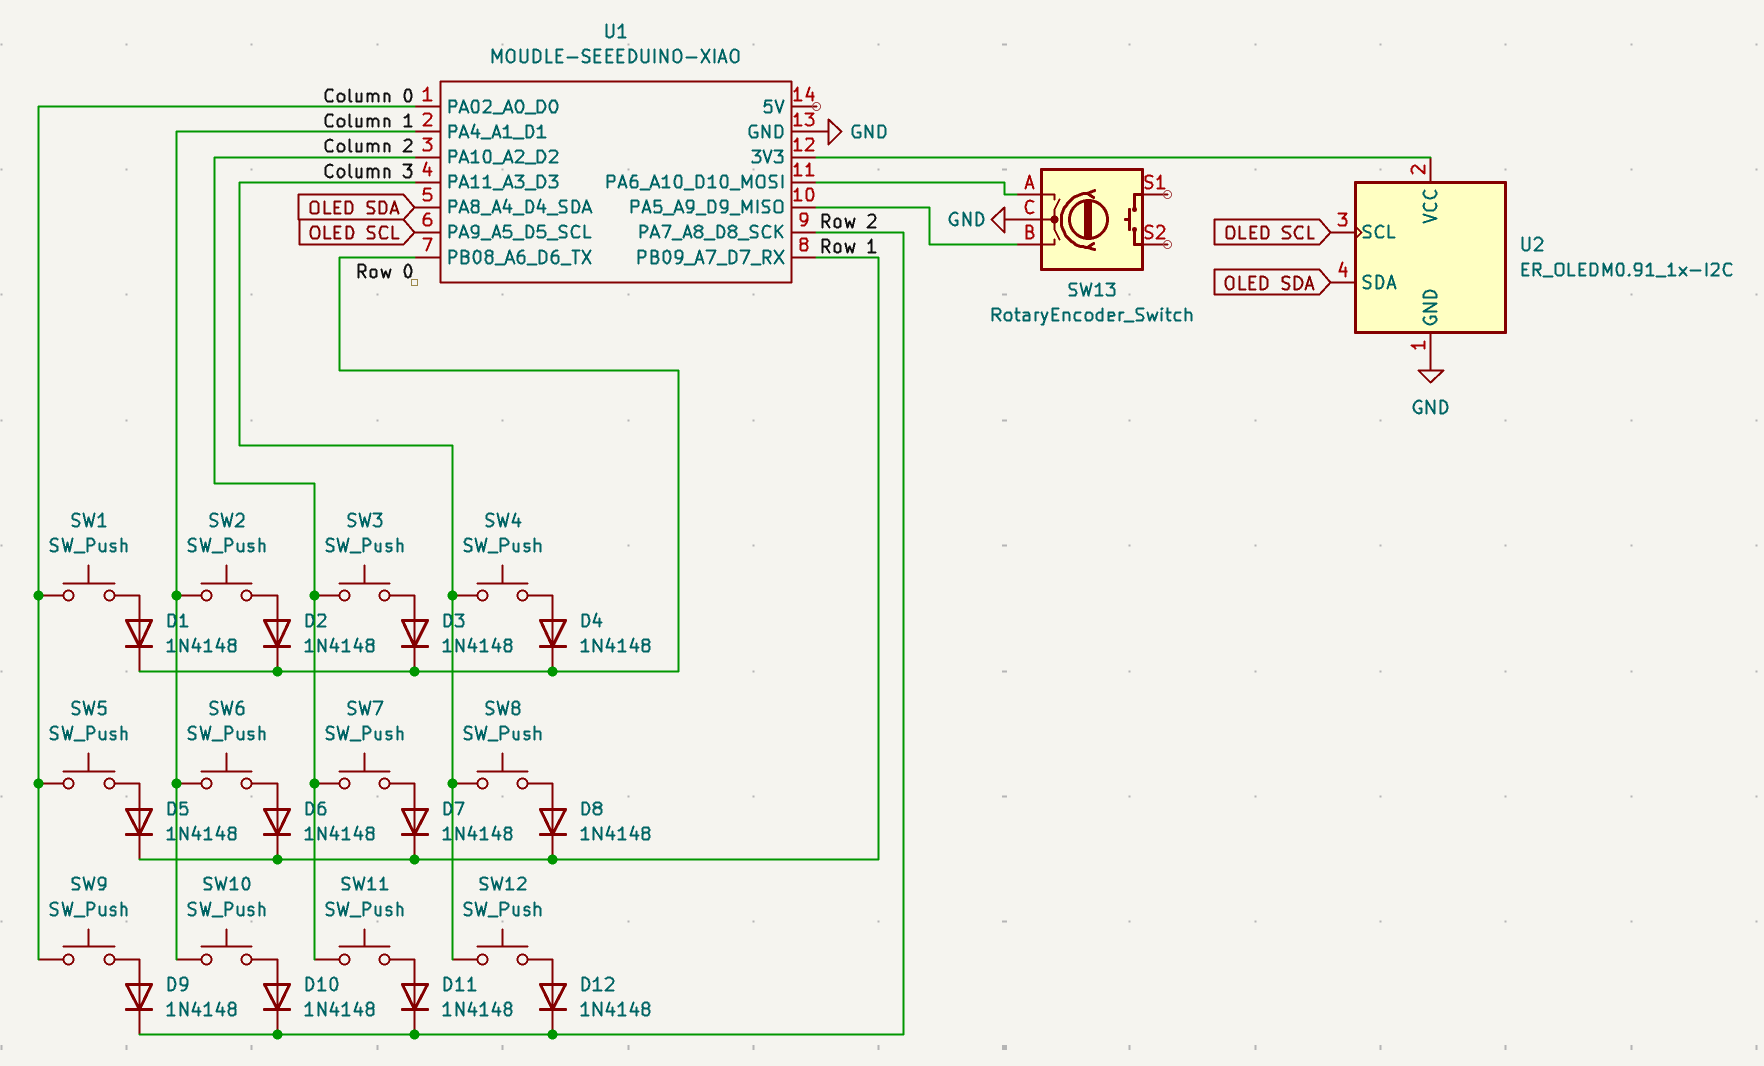
Task: Select diode D1 symbol
Action: pos(139,633)
